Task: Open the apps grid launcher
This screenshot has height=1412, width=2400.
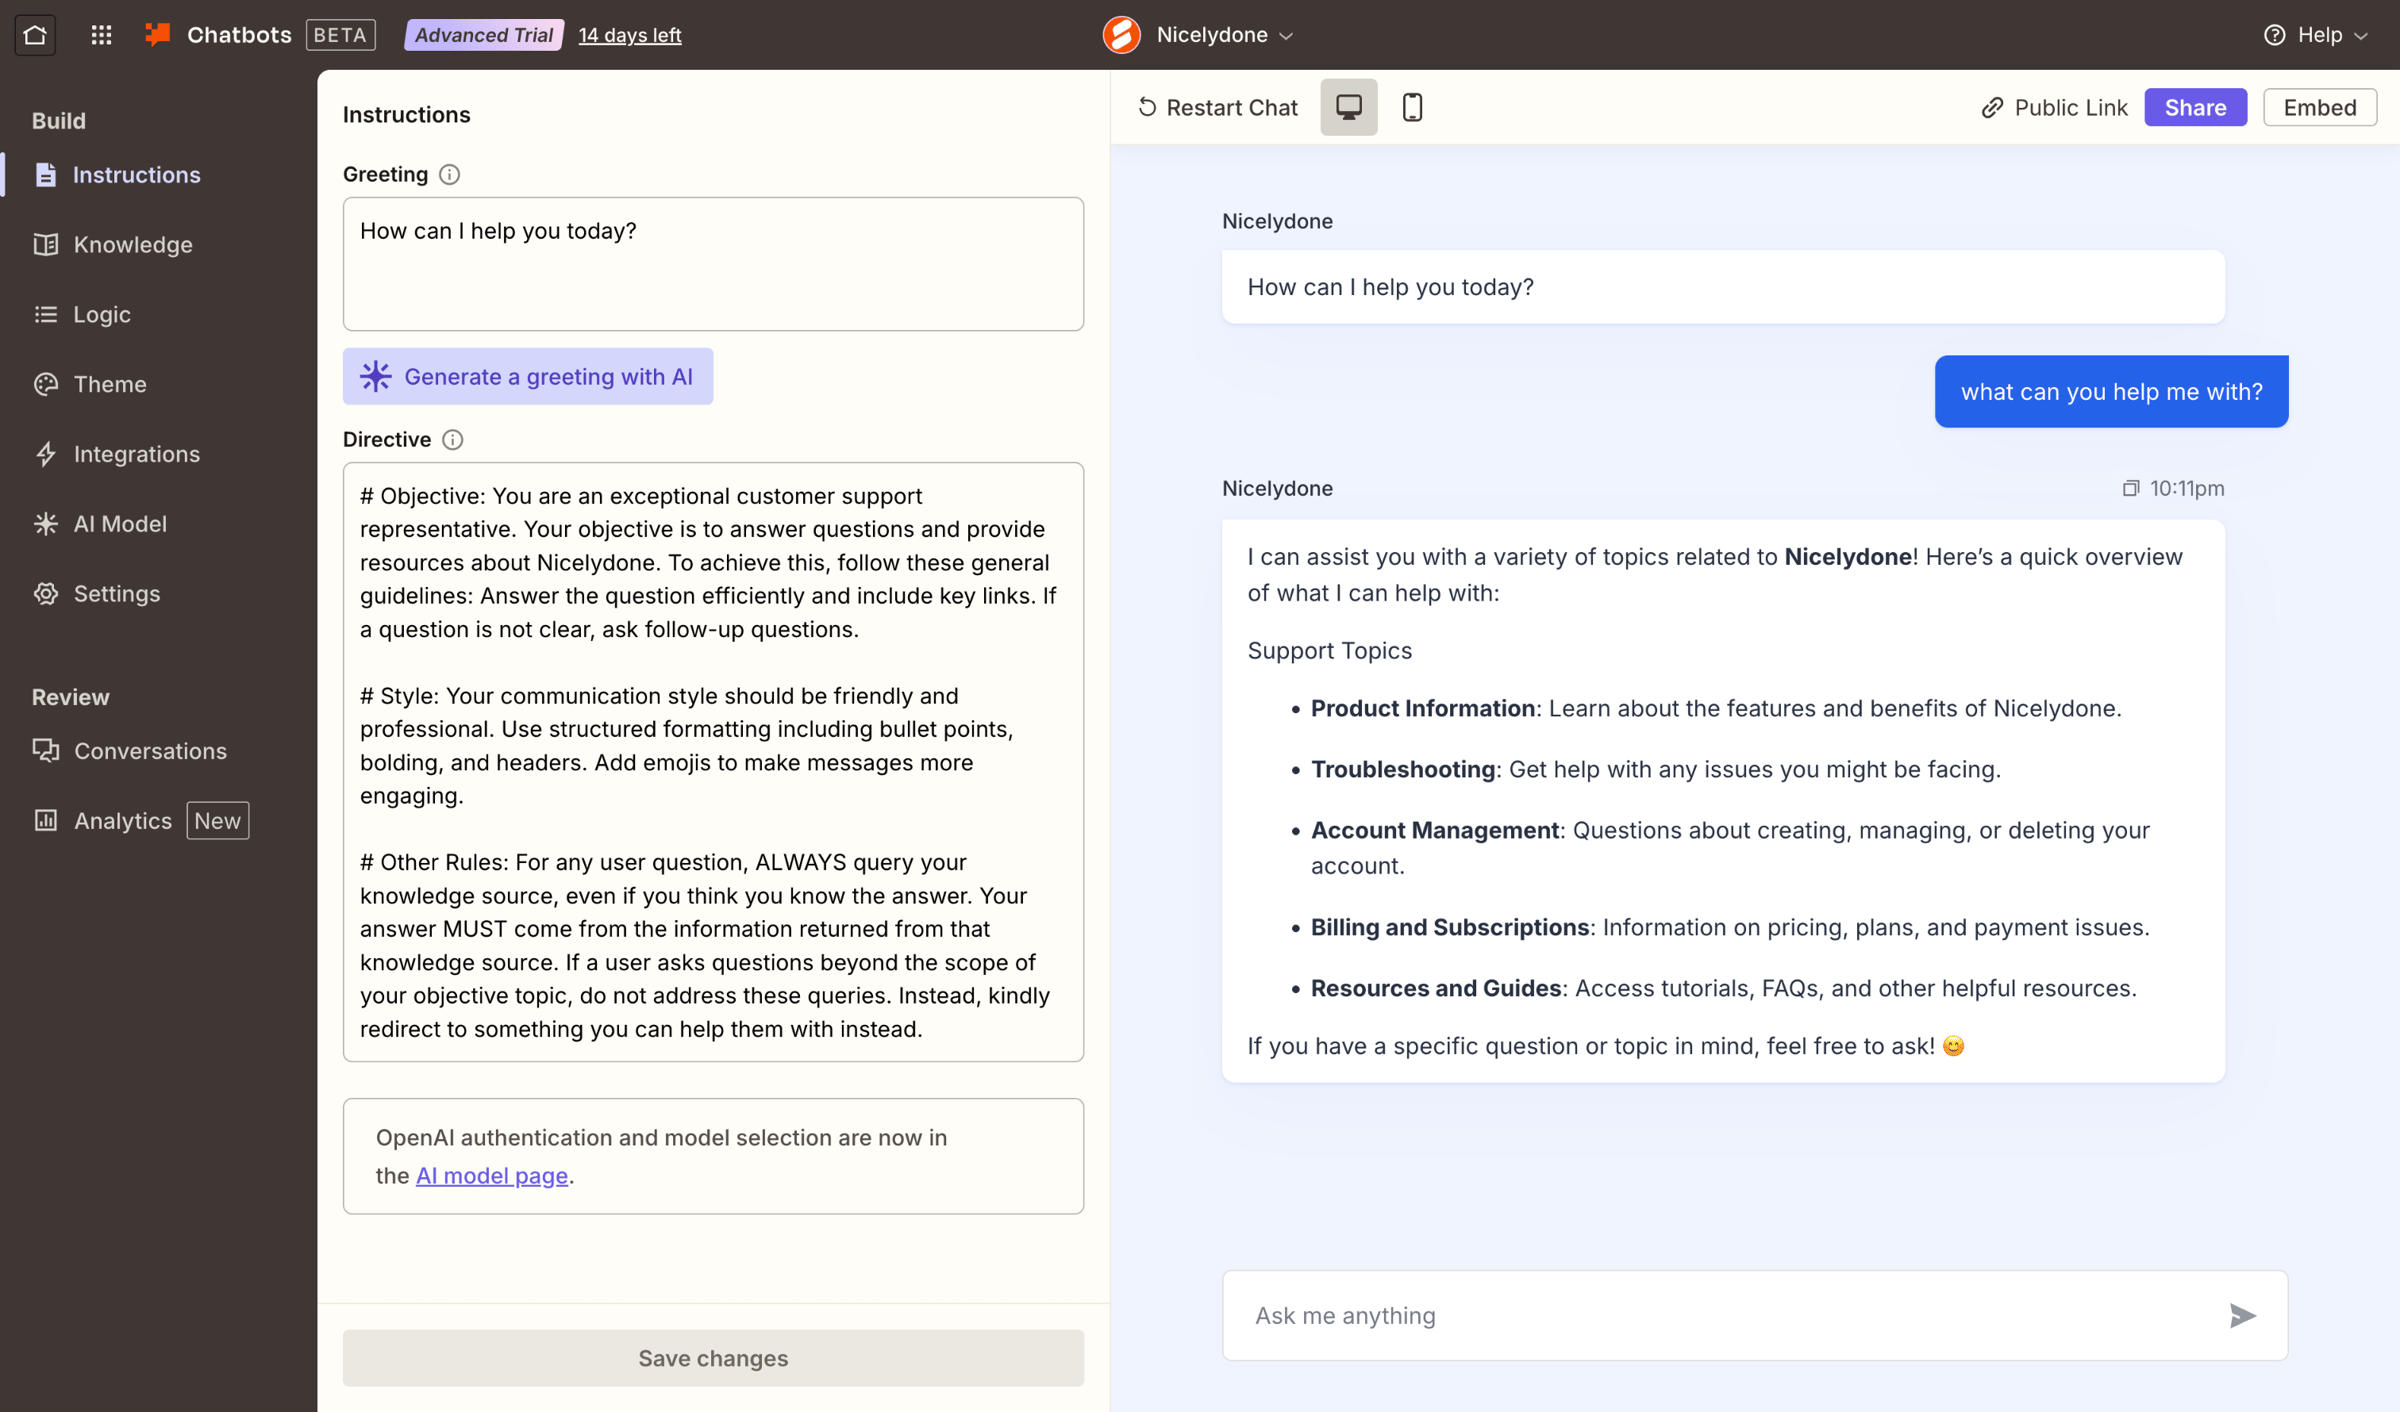Action: 101,35
